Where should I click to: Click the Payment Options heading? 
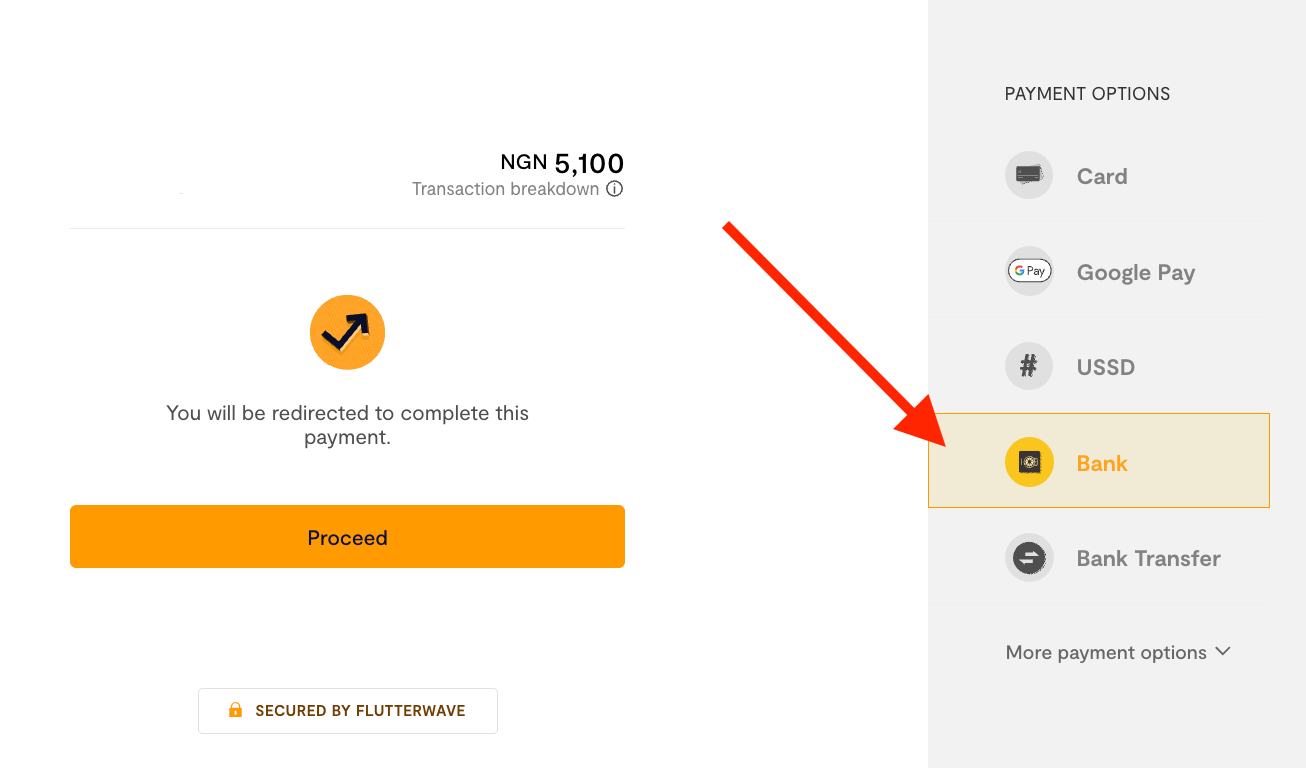click(1087, 94)
